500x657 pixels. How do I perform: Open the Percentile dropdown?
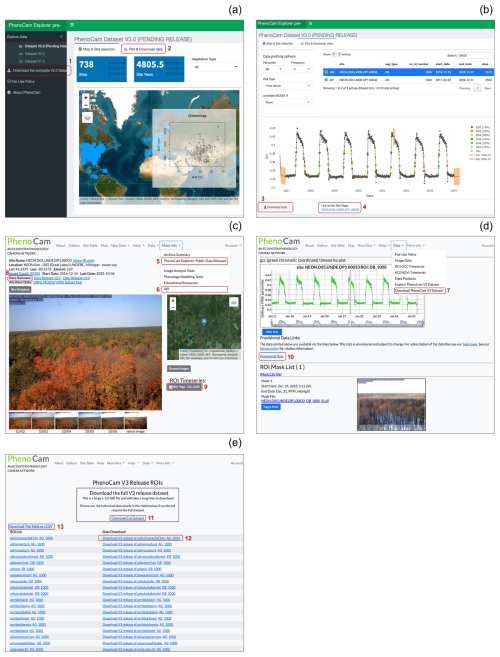(273, 69)
